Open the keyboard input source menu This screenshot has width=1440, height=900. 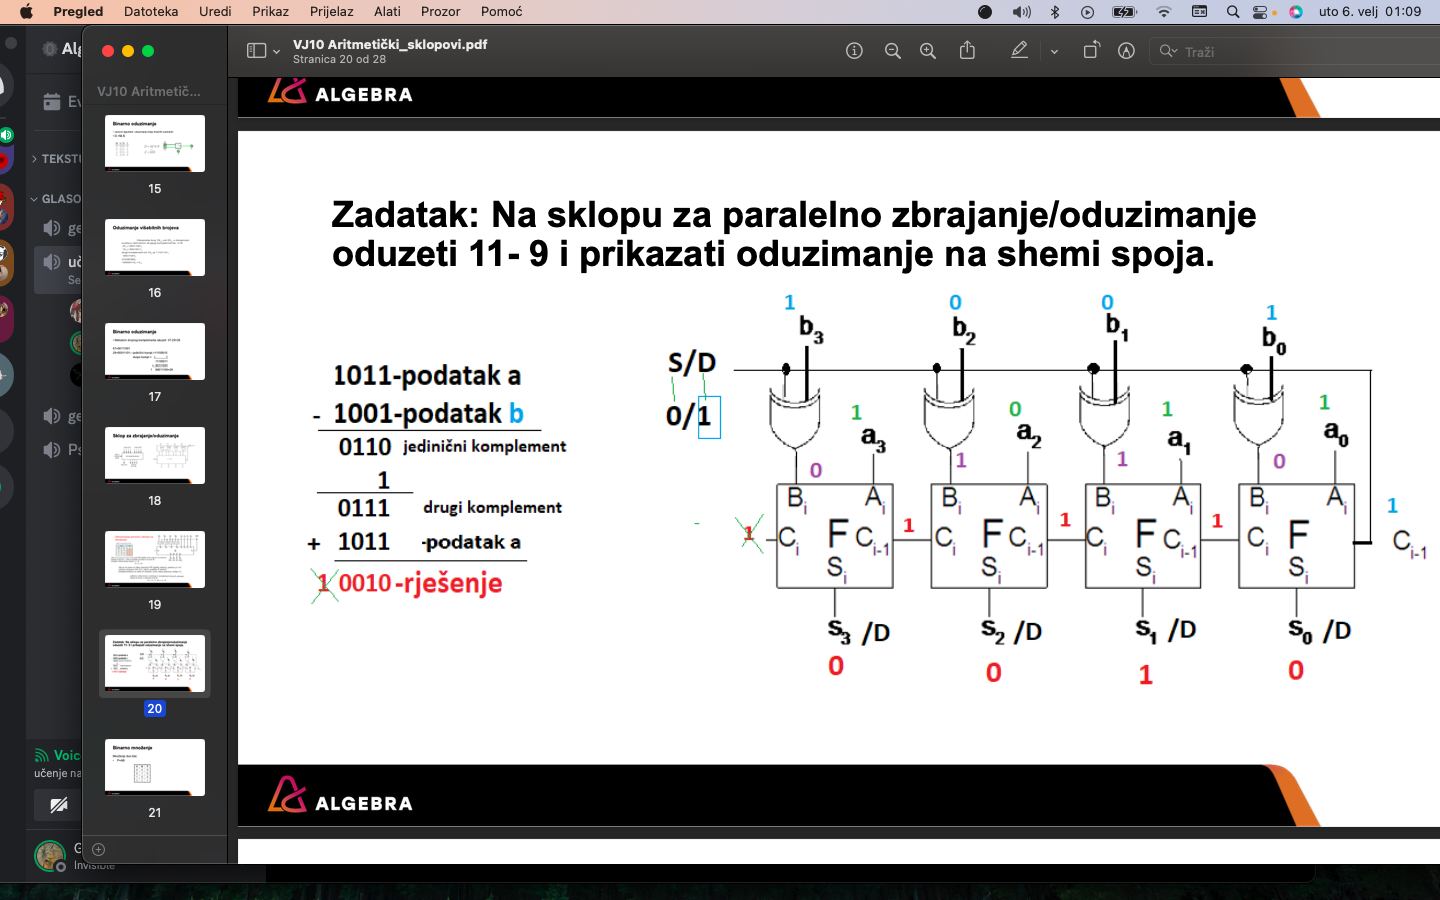click(x=1199, y=12)
